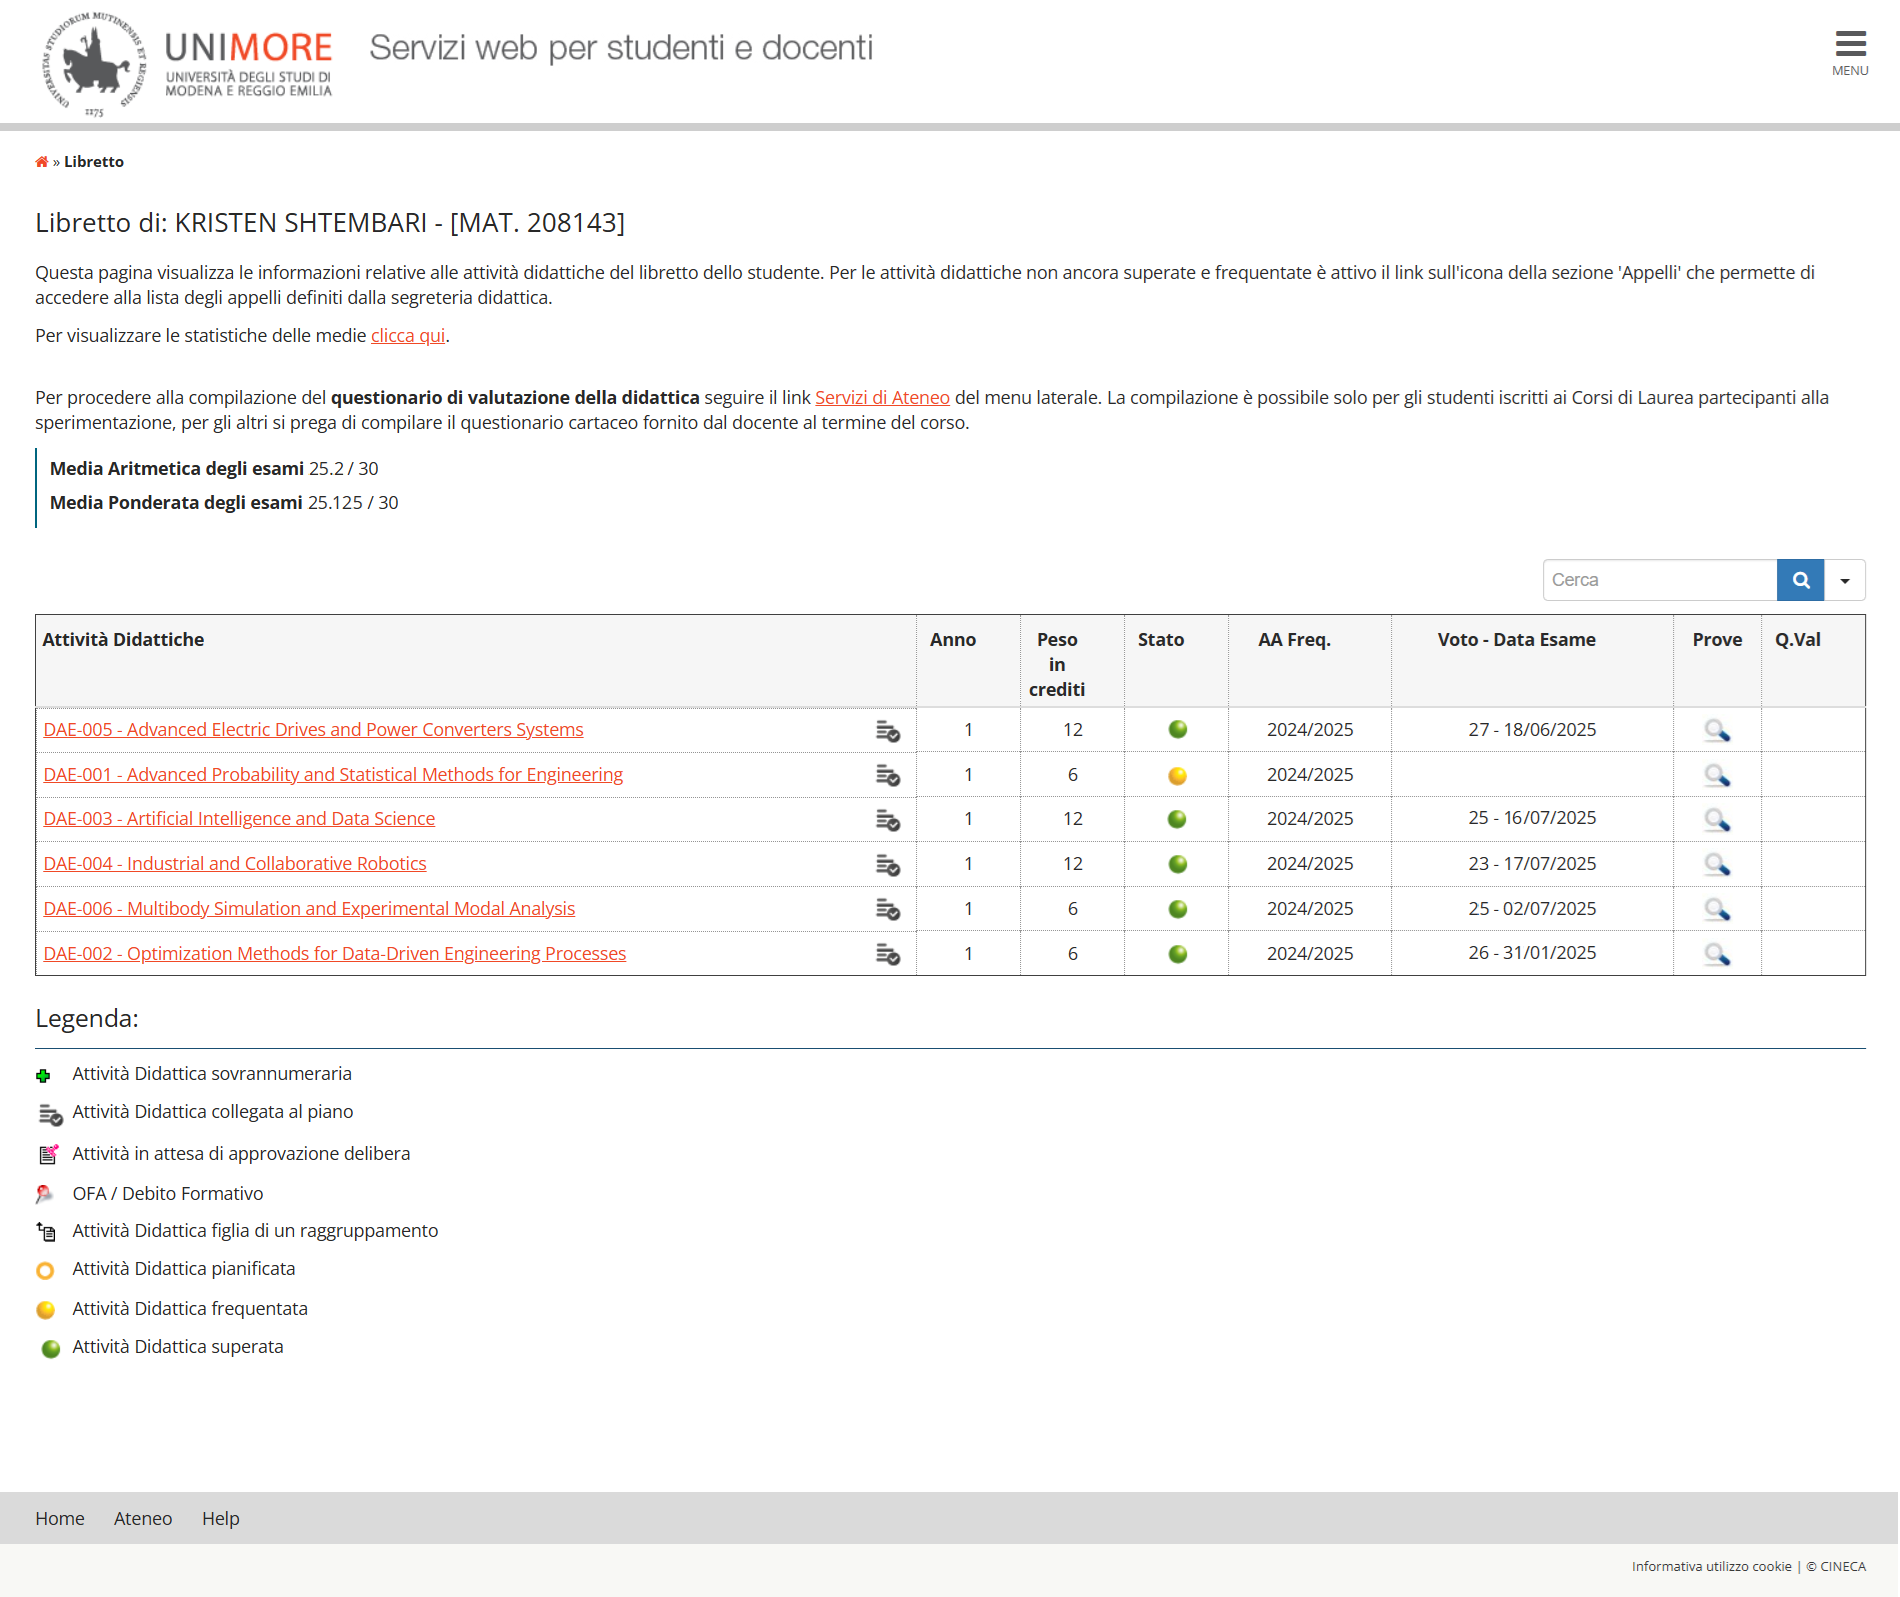Click yellow status dot for DAE-001
Screen dimensions: 1900x1597
pyautogui.click(x=1178, y=776)
